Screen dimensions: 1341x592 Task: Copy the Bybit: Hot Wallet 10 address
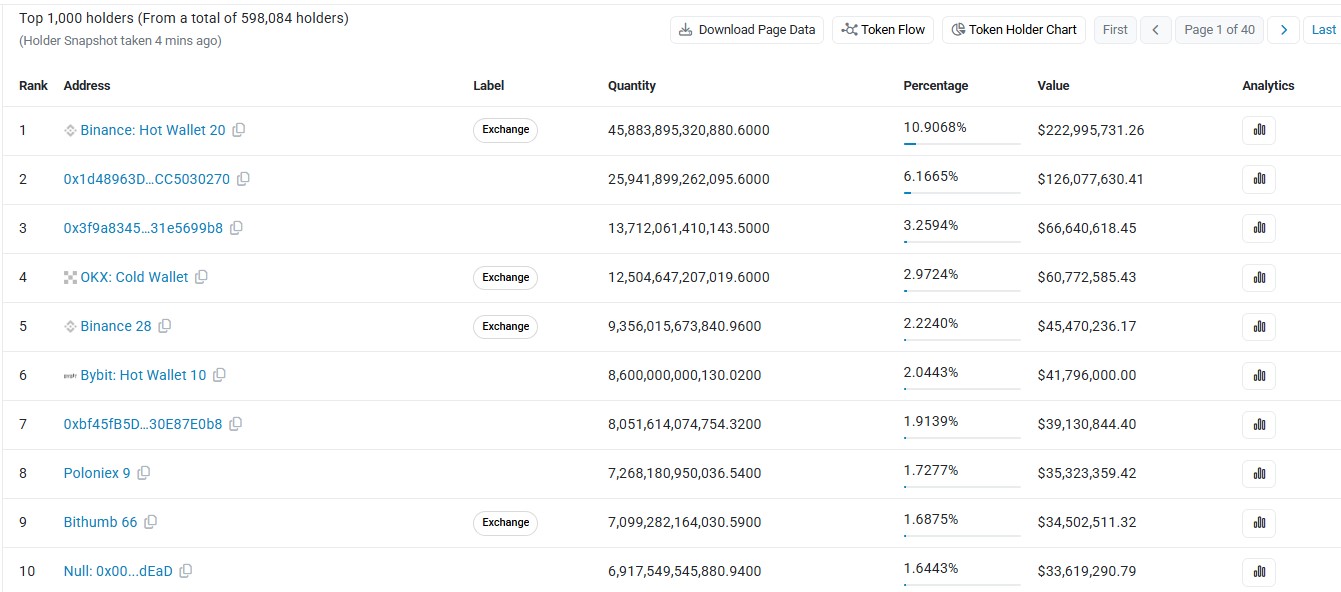click(219, 375)
